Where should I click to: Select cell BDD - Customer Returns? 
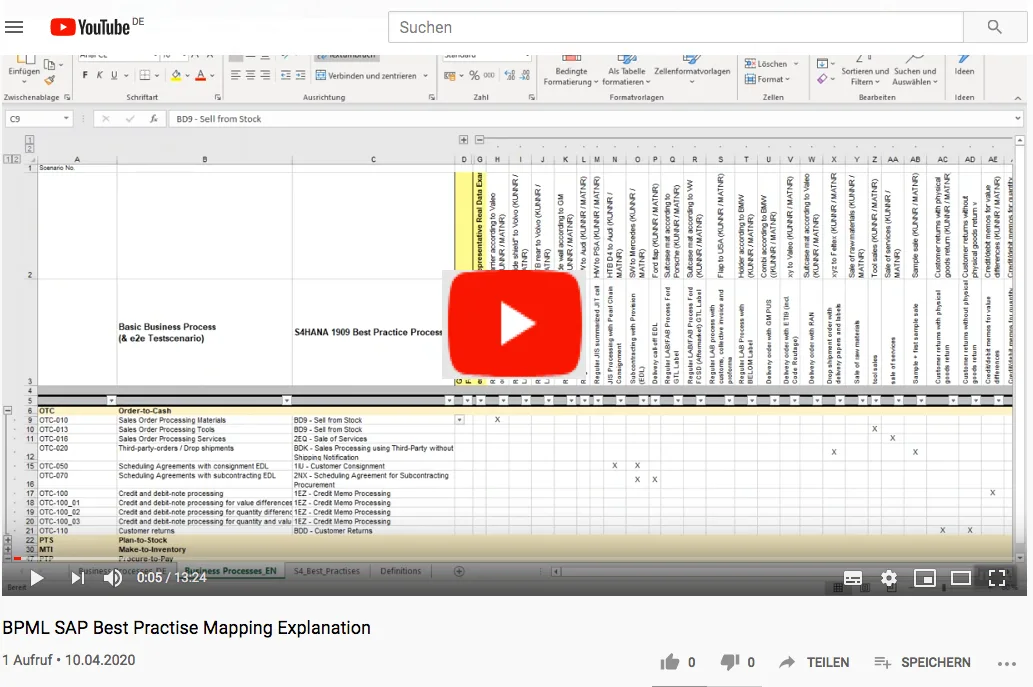pos(374,530)
